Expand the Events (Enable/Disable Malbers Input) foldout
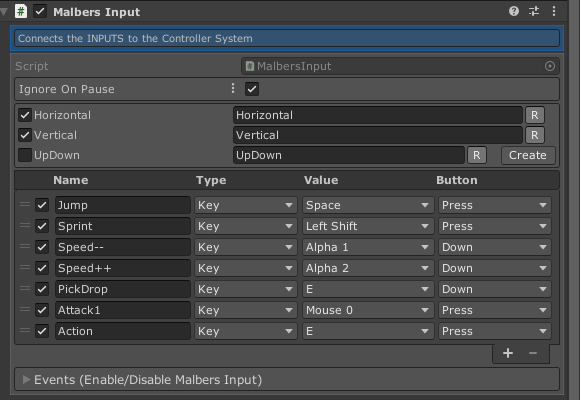Image resolution: width=580 pixels, height=400 pixels. (x=26, y=380)
